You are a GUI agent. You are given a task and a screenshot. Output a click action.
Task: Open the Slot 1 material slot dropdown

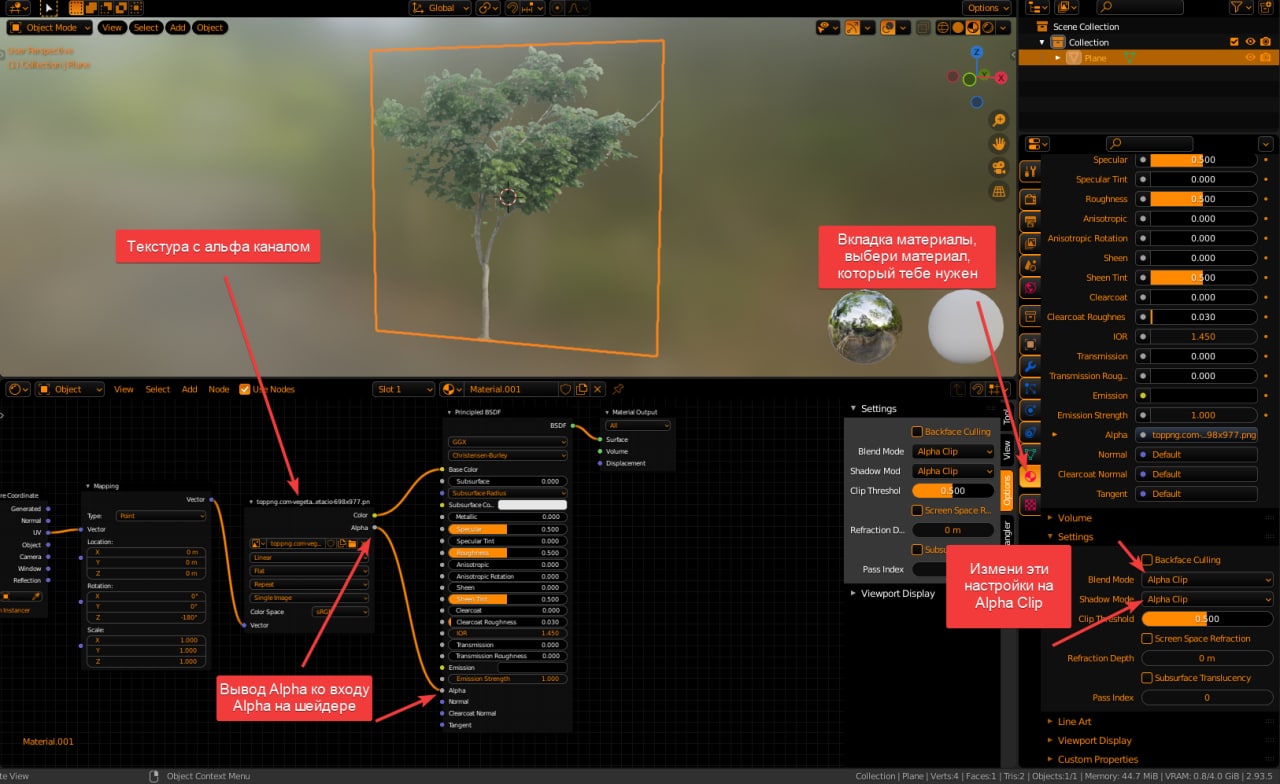pos(404,389)
